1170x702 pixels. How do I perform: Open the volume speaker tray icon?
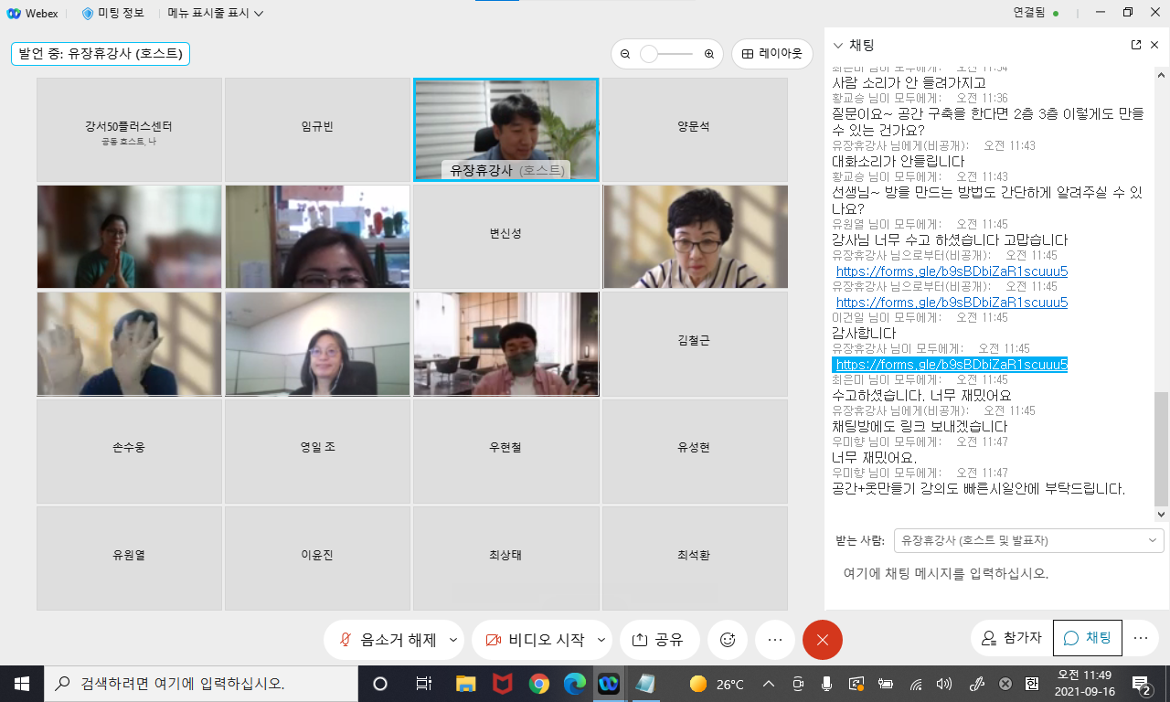944,683
